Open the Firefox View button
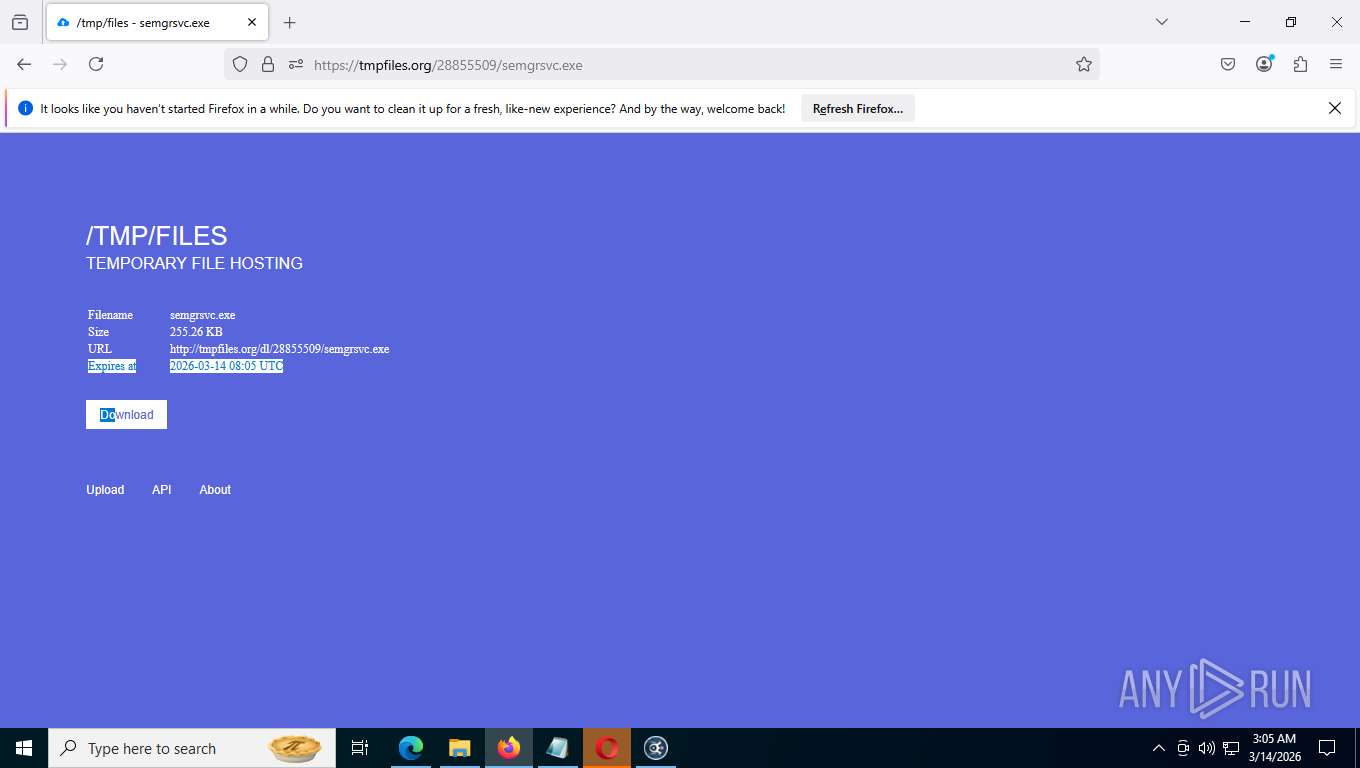Viewport: 1360px width, 768px height. point(20,22)
